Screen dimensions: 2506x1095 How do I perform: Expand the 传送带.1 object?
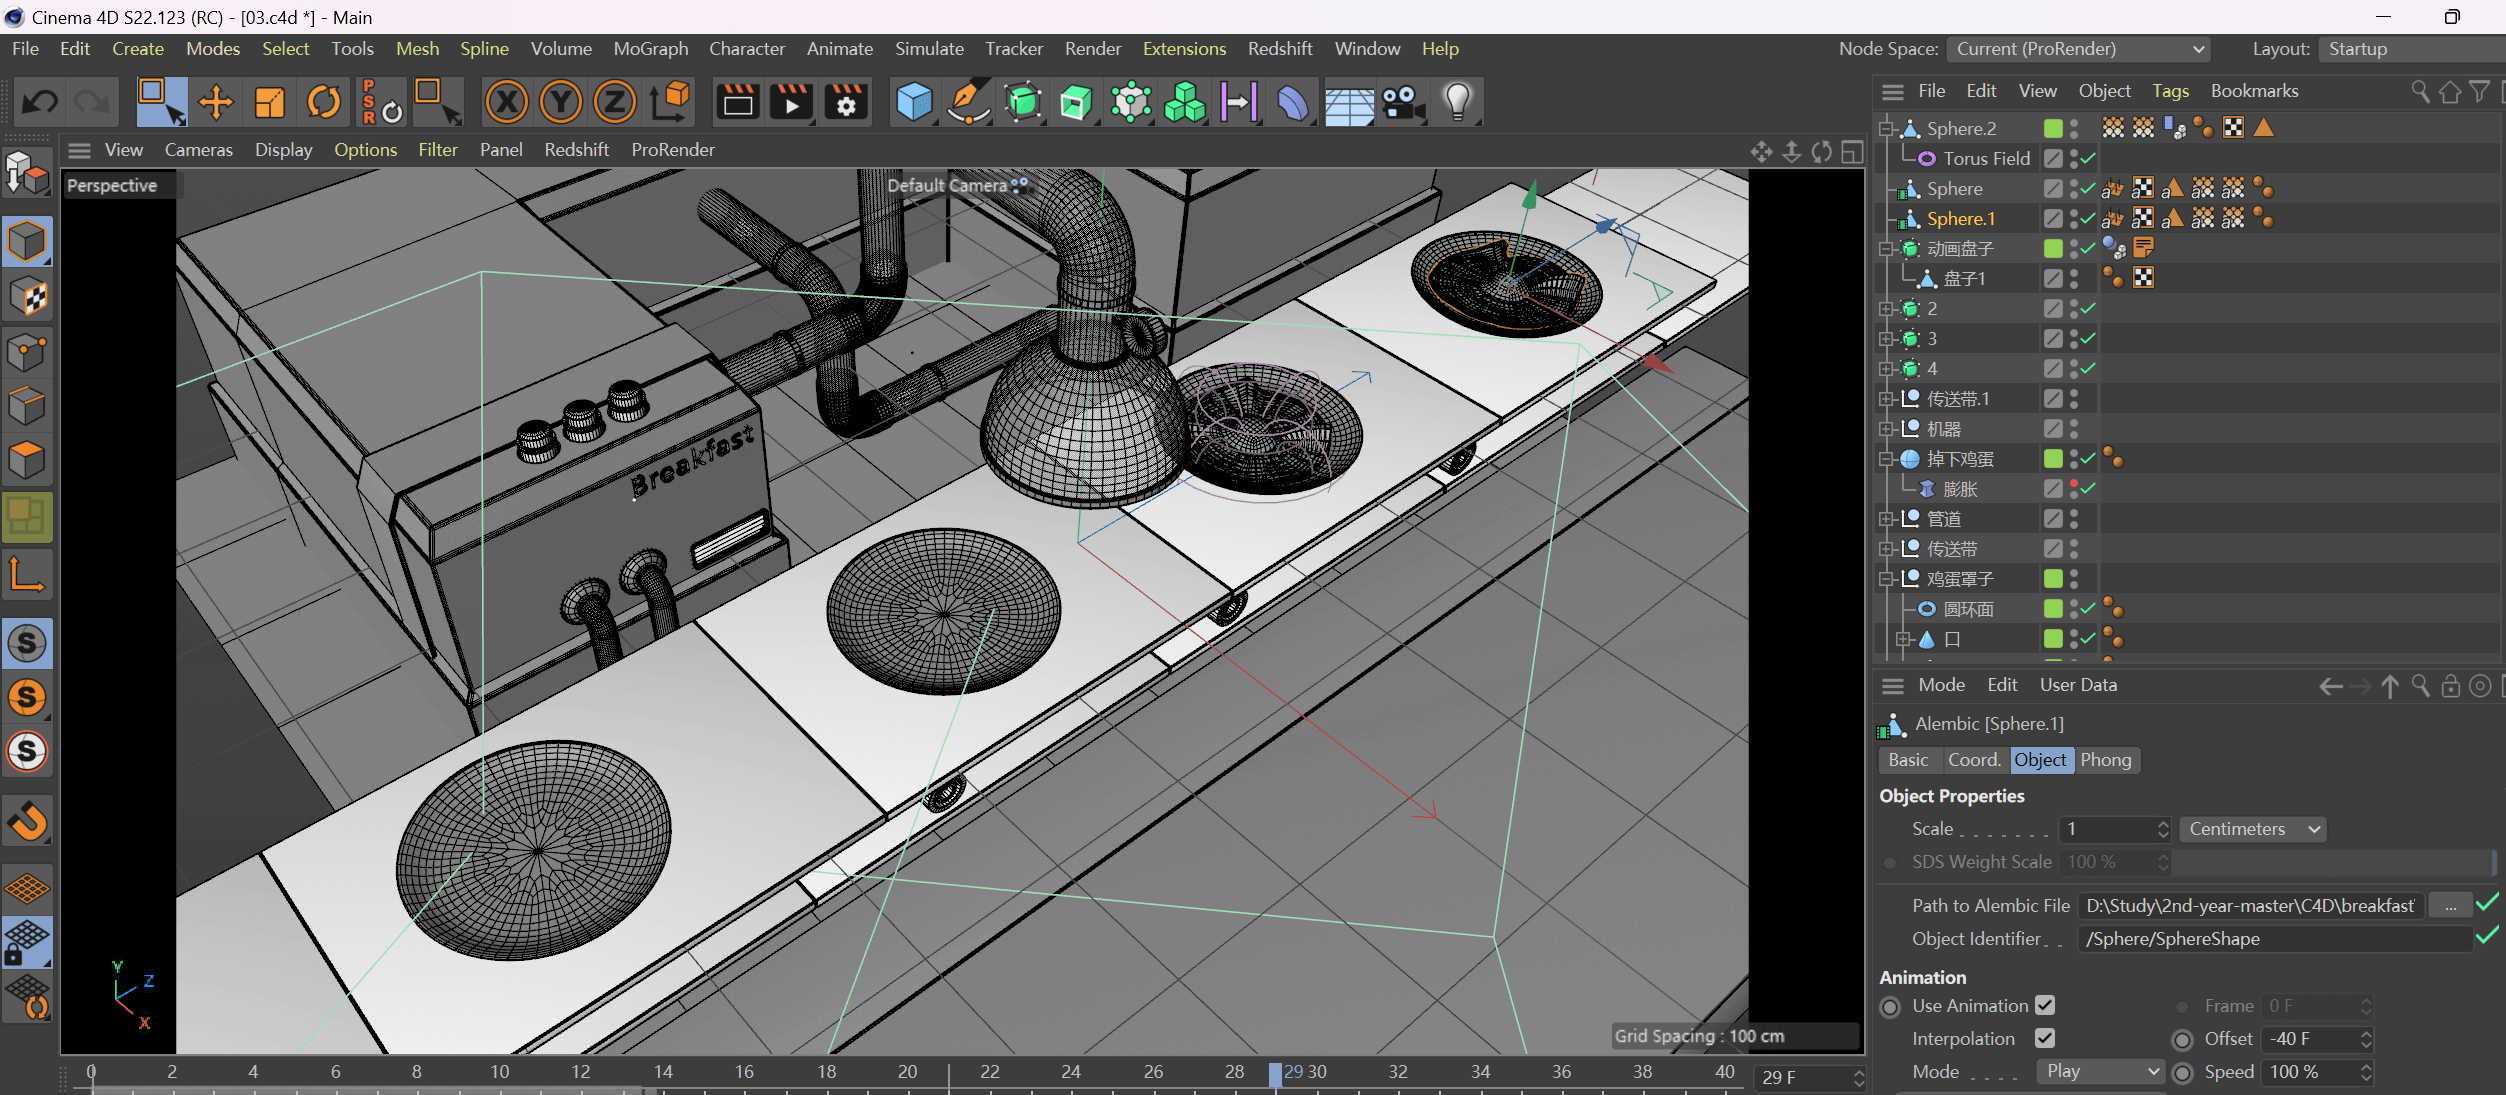(x=1886, y=399)
